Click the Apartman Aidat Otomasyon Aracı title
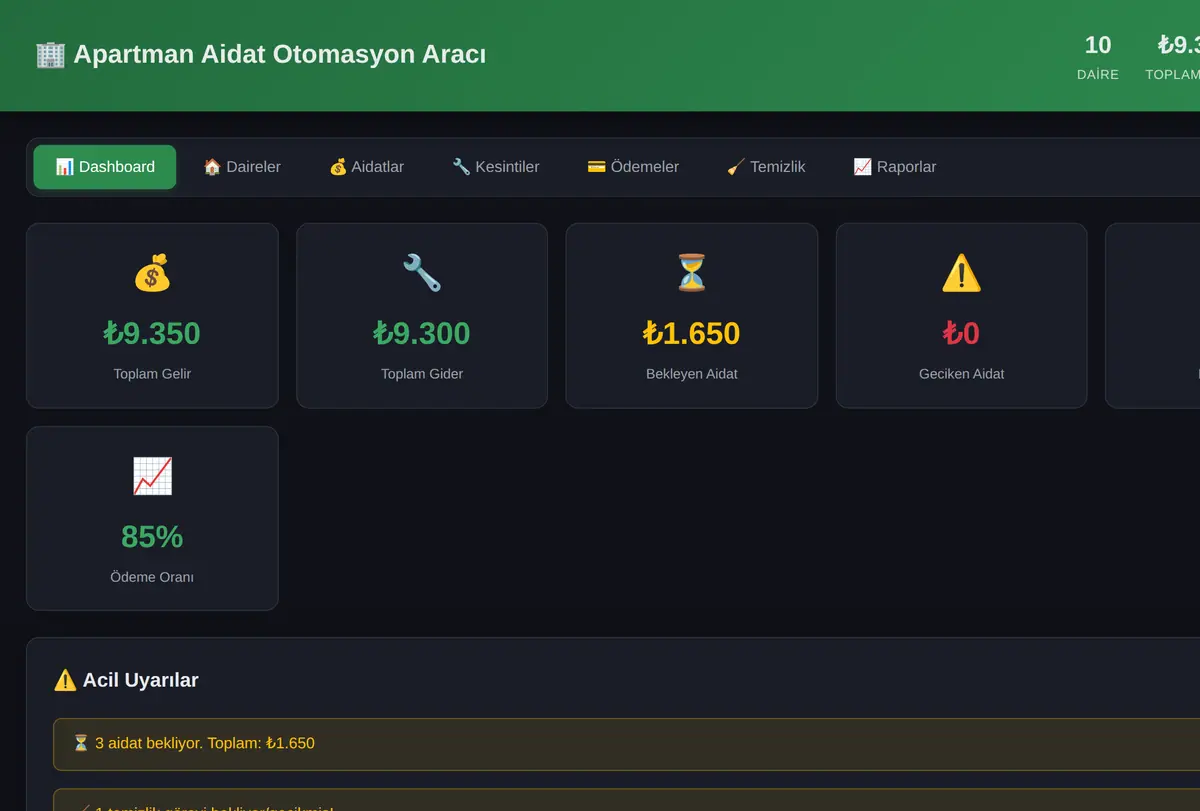 point(280,54)
